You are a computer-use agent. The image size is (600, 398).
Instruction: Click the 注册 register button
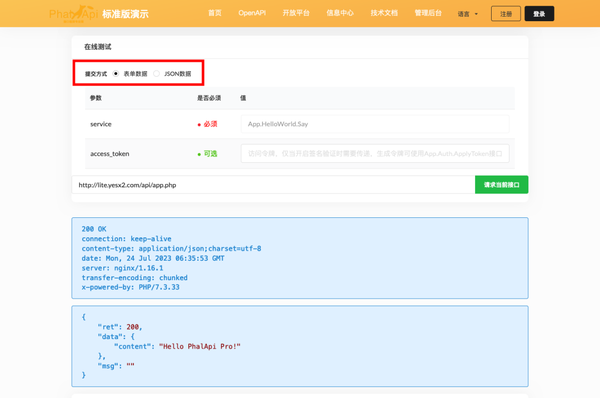pyautogui.click(x=506, y=14)
